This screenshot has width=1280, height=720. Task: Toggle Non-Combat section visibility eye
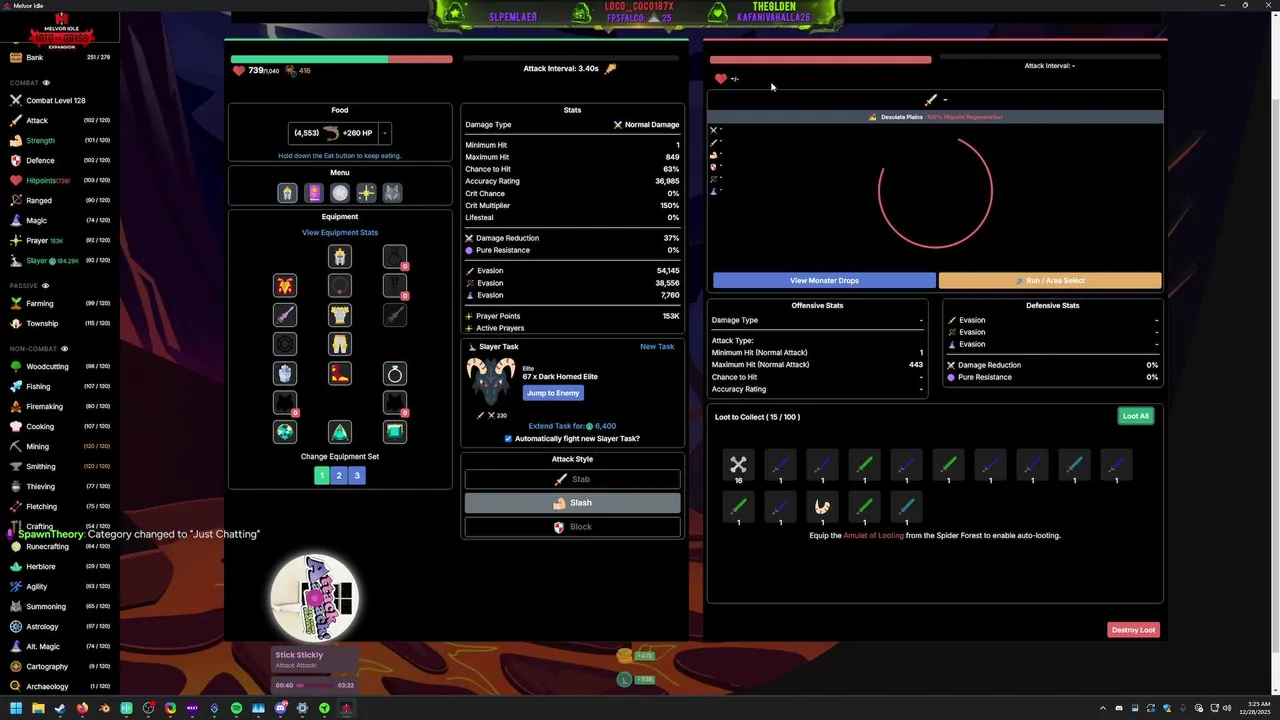click(64, 349)
